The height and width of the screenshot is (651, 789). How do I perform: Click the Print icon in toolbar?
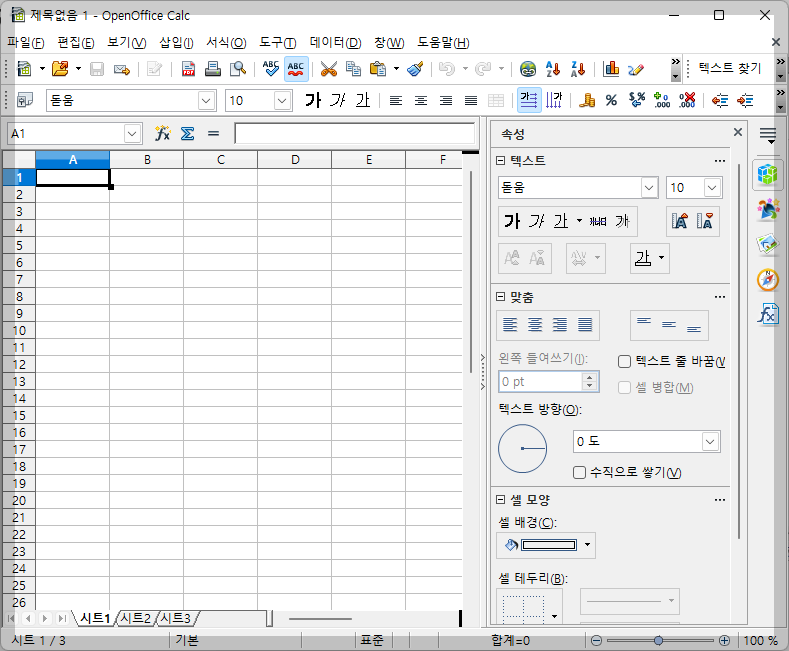click(213, 68)
